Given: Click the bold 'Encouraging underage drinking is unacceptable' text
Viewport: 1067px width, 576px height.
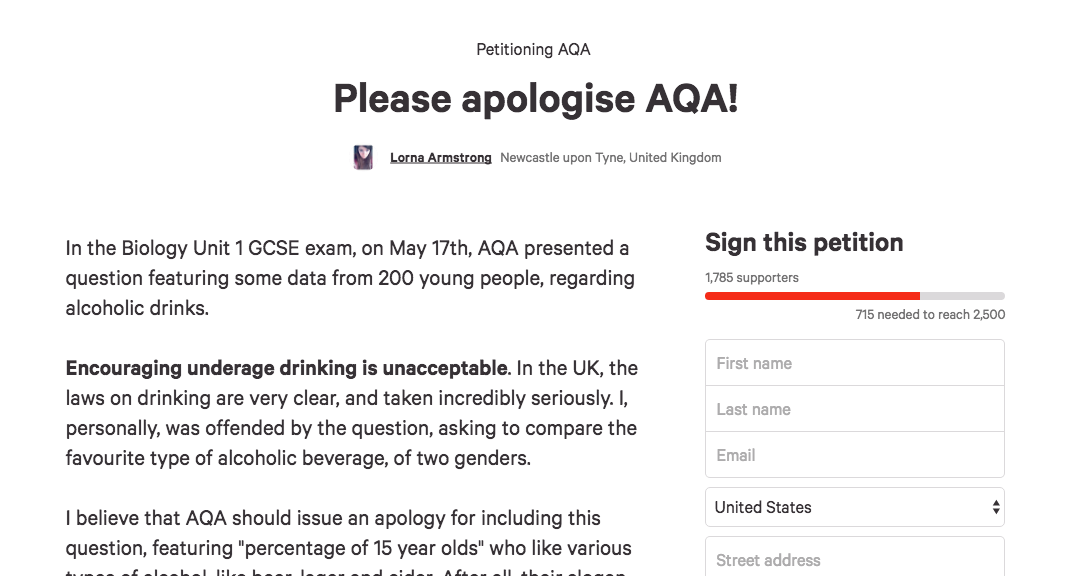Looking at the screenshot, I should point(286,368).
